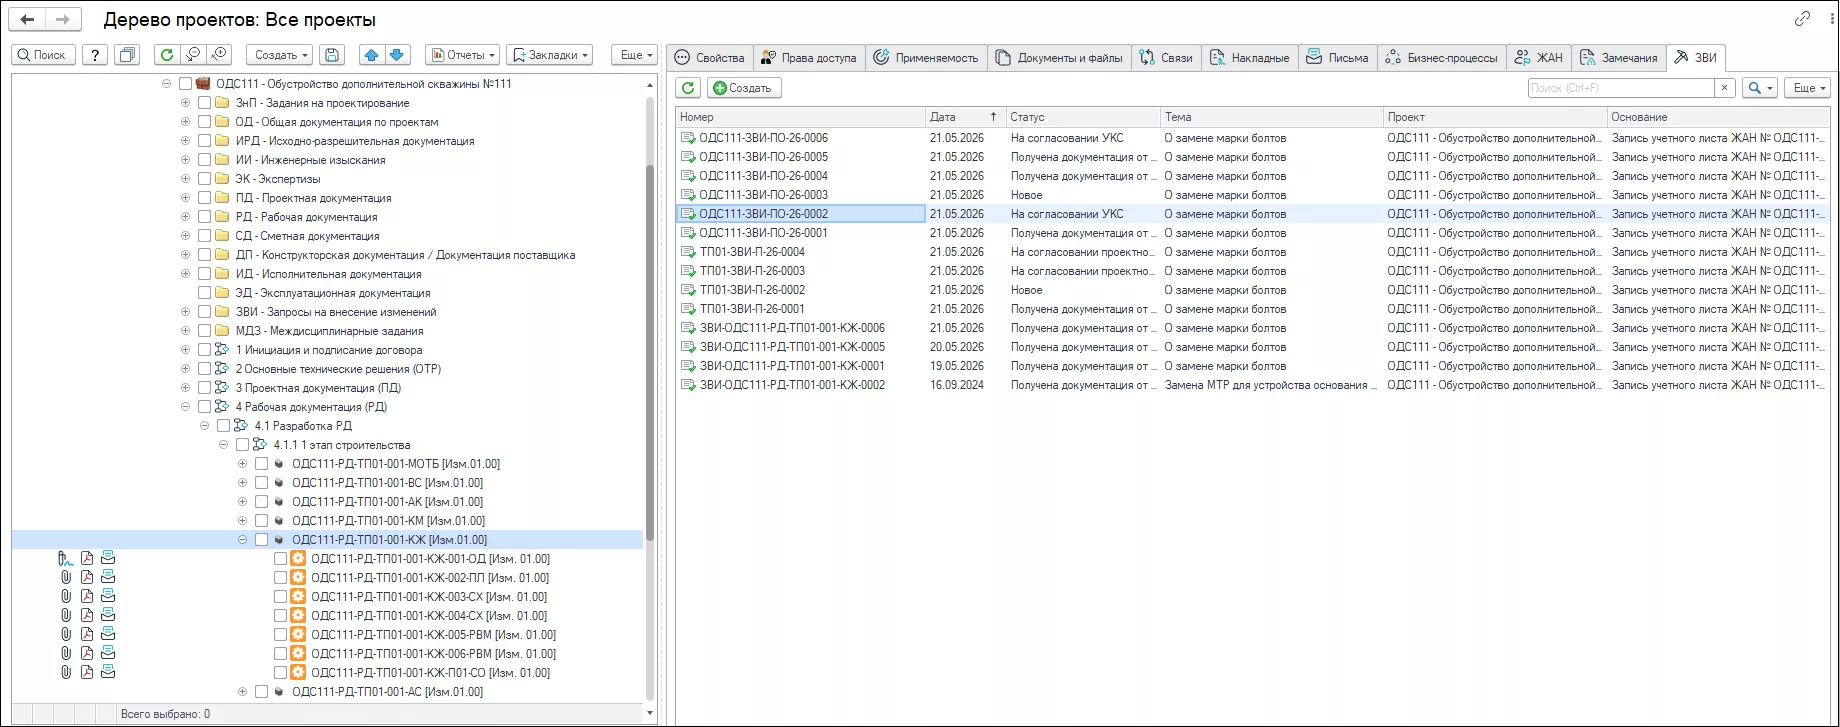Clear the search field with the x button
The width and height of the screenshot is (1840, 727).
(1724, 88)
